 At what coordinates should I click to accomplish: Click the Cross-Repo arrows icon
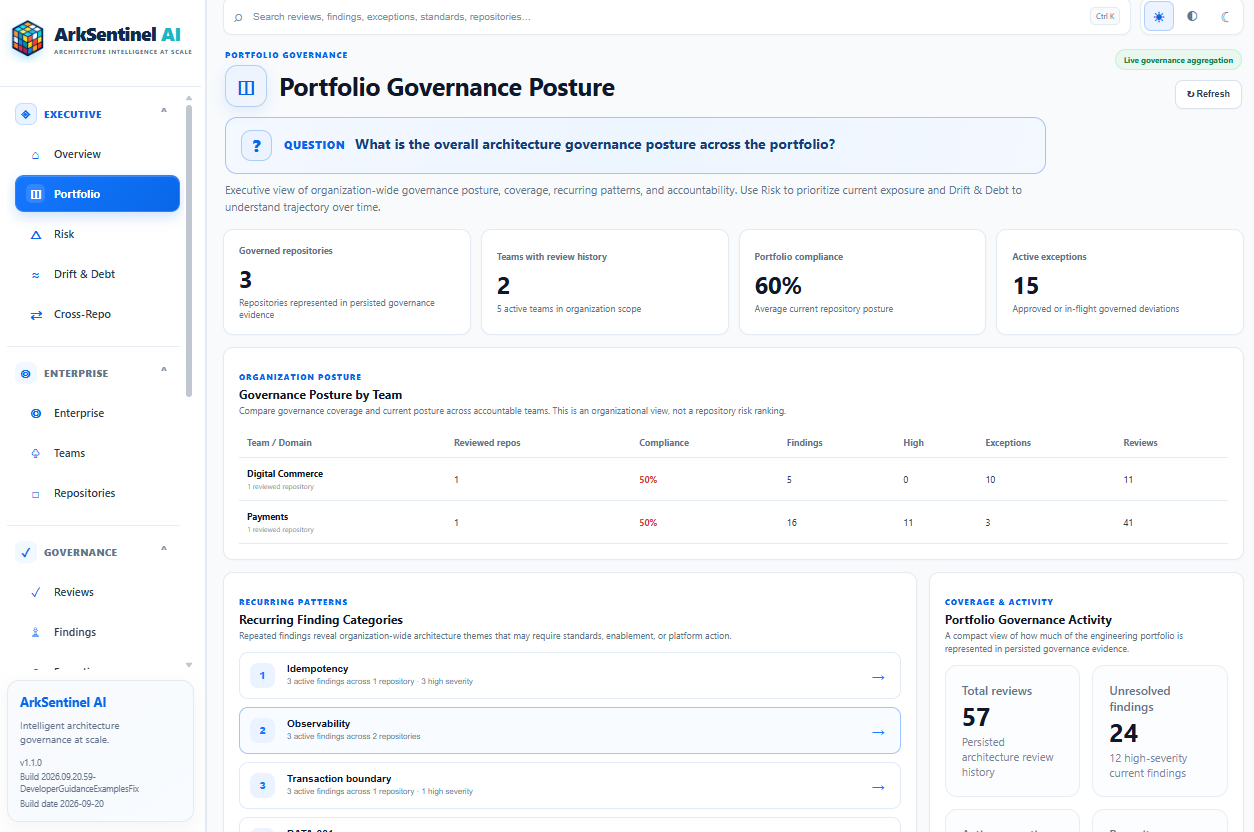(36, 315)
